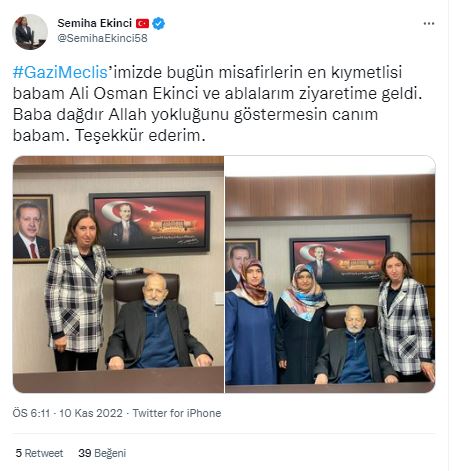Screen dimensions: 453x471
Task: Click the blue verified badge
Action: (x=159, y=23)
